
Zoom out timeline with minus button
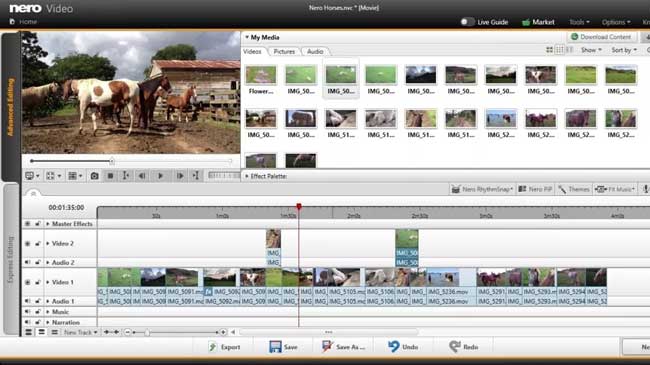coord(128,332)
